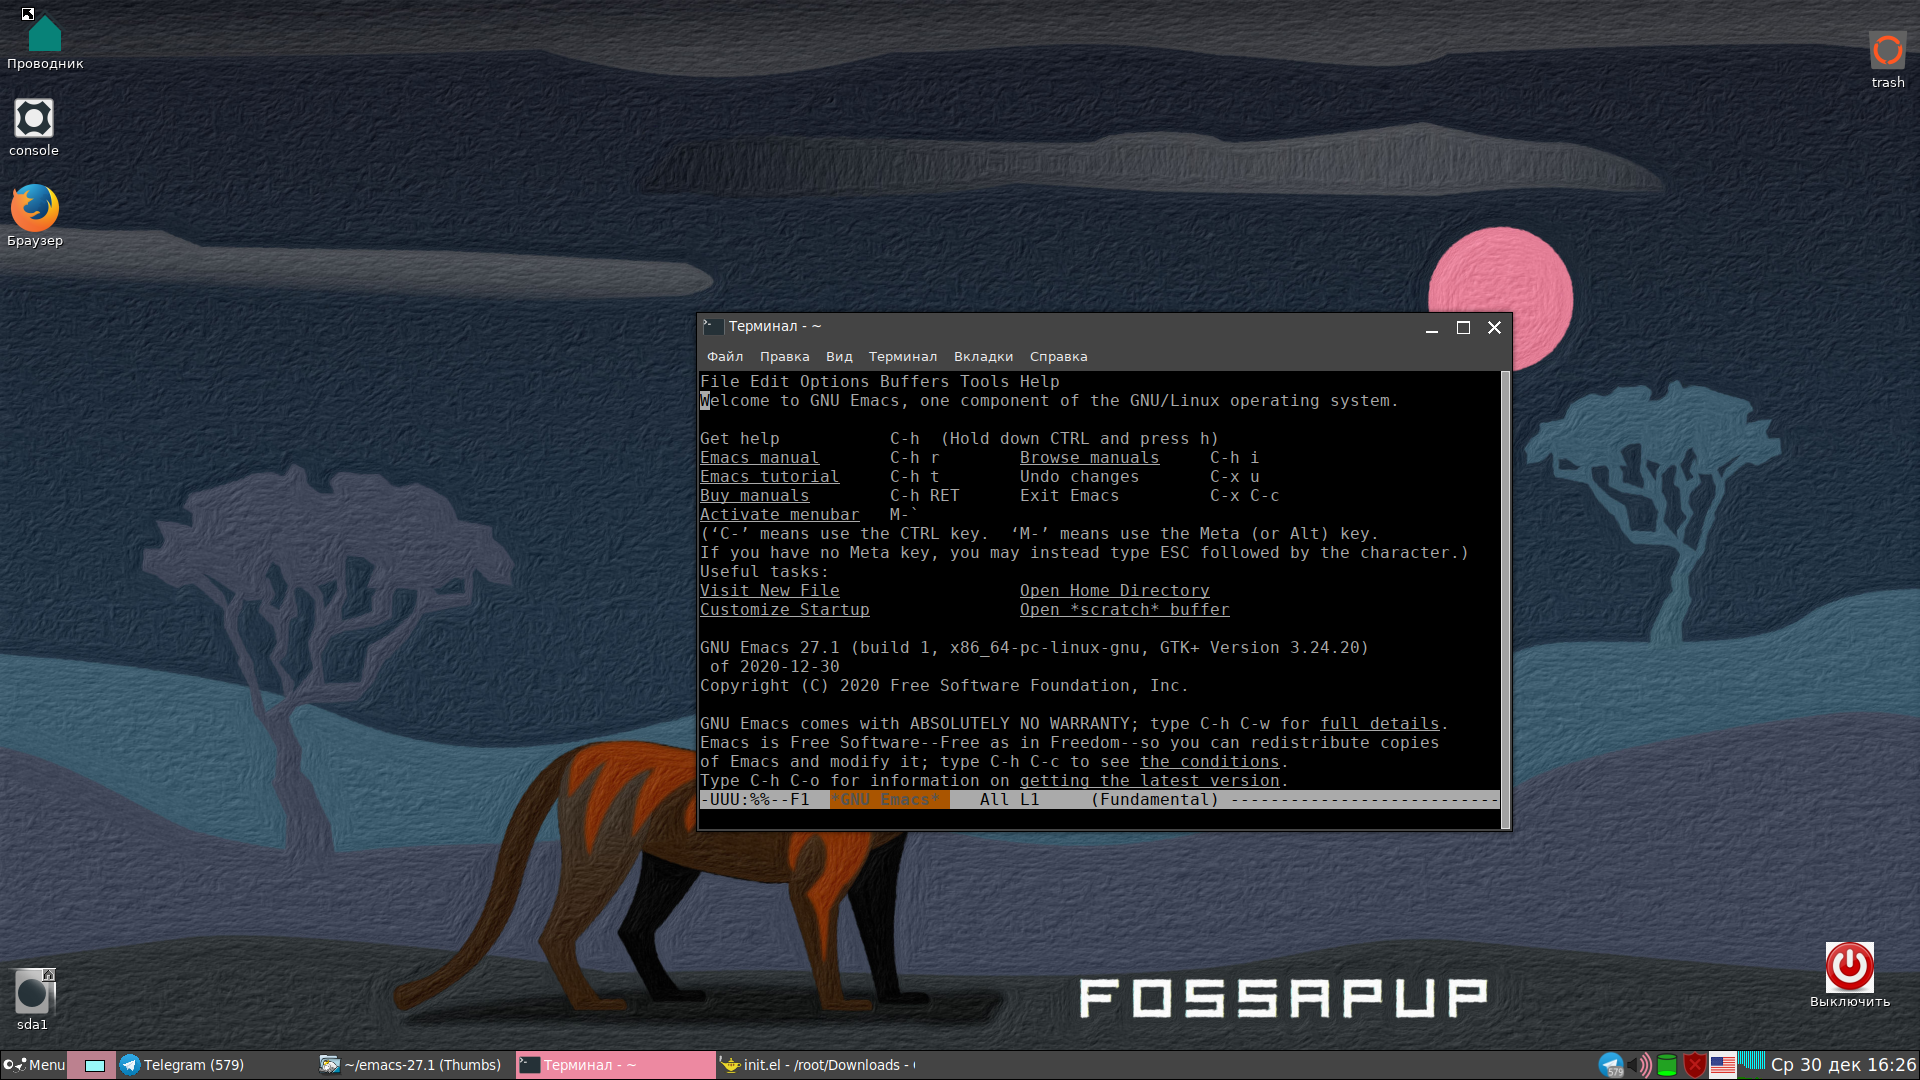Image resolution: width=1920 pixels, height=1080 pixels.
Task: Click the red shield firewall tray icon
Action: pyautogui.click(x=1695, y=1065)
